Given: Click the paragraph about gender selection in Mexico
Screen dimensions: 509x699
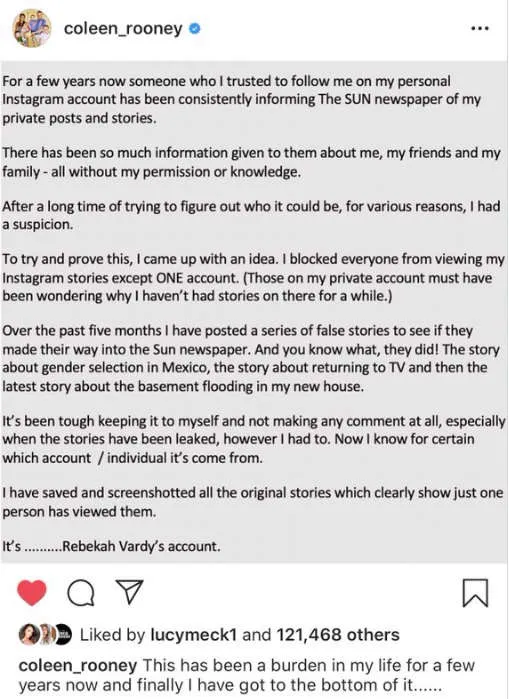Looking at the screenshot, I should tap(251, 358).
